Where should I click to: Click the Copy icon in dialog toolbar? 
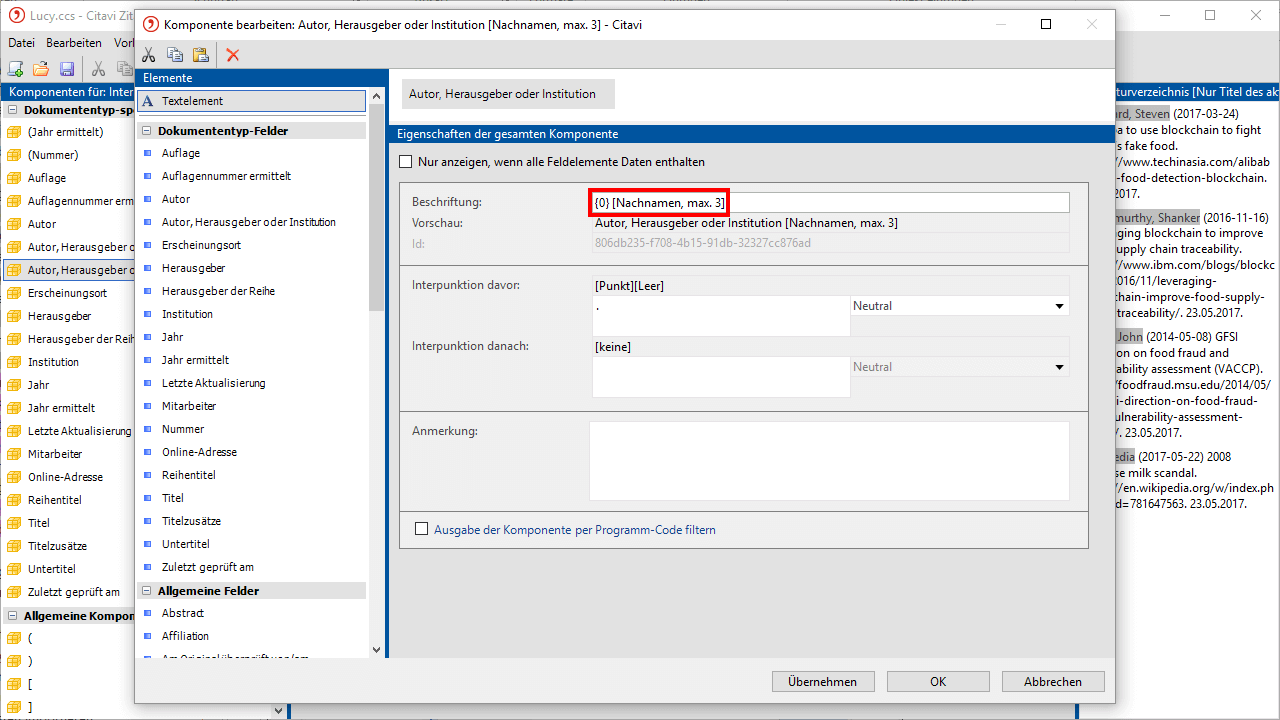[x=175, y=55]
